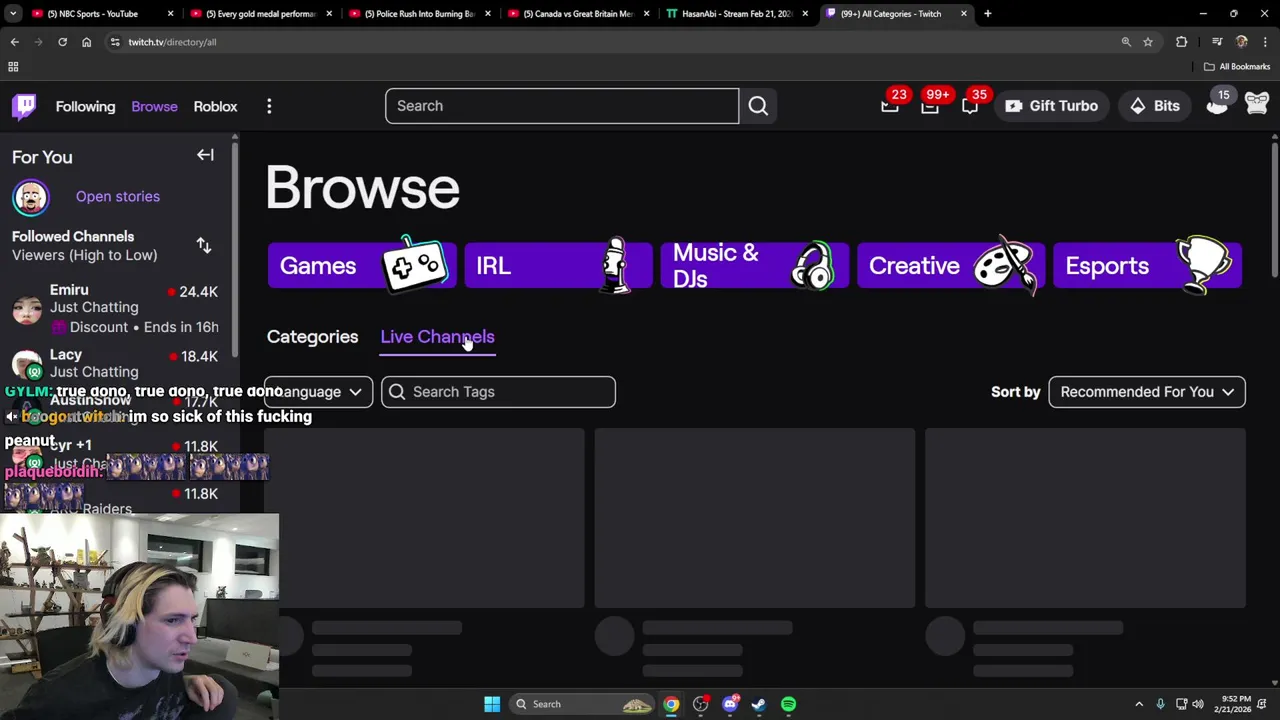This screenshot has height=720, width=1280.
Task: Open the Esports category card
Action: (x=1148, y=266)
